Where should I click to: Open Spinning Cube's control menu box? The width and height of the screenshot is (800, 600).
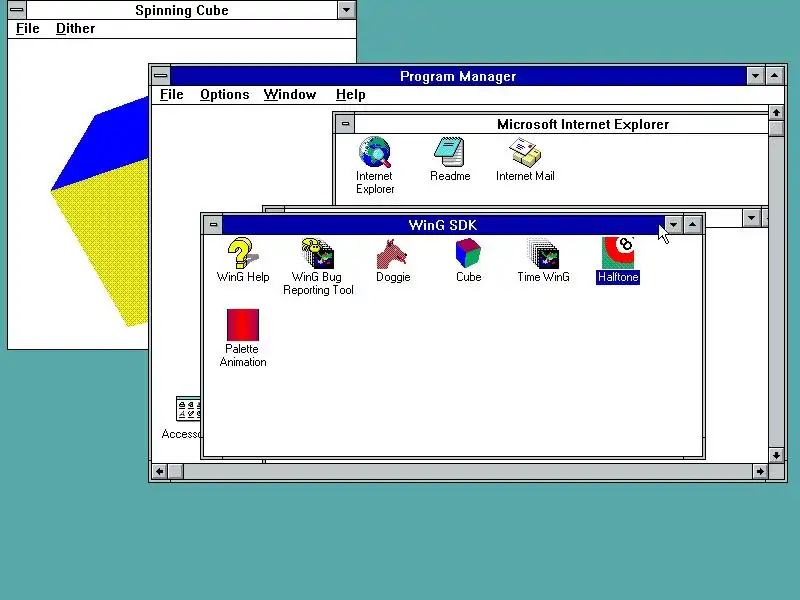pos(17,10)
